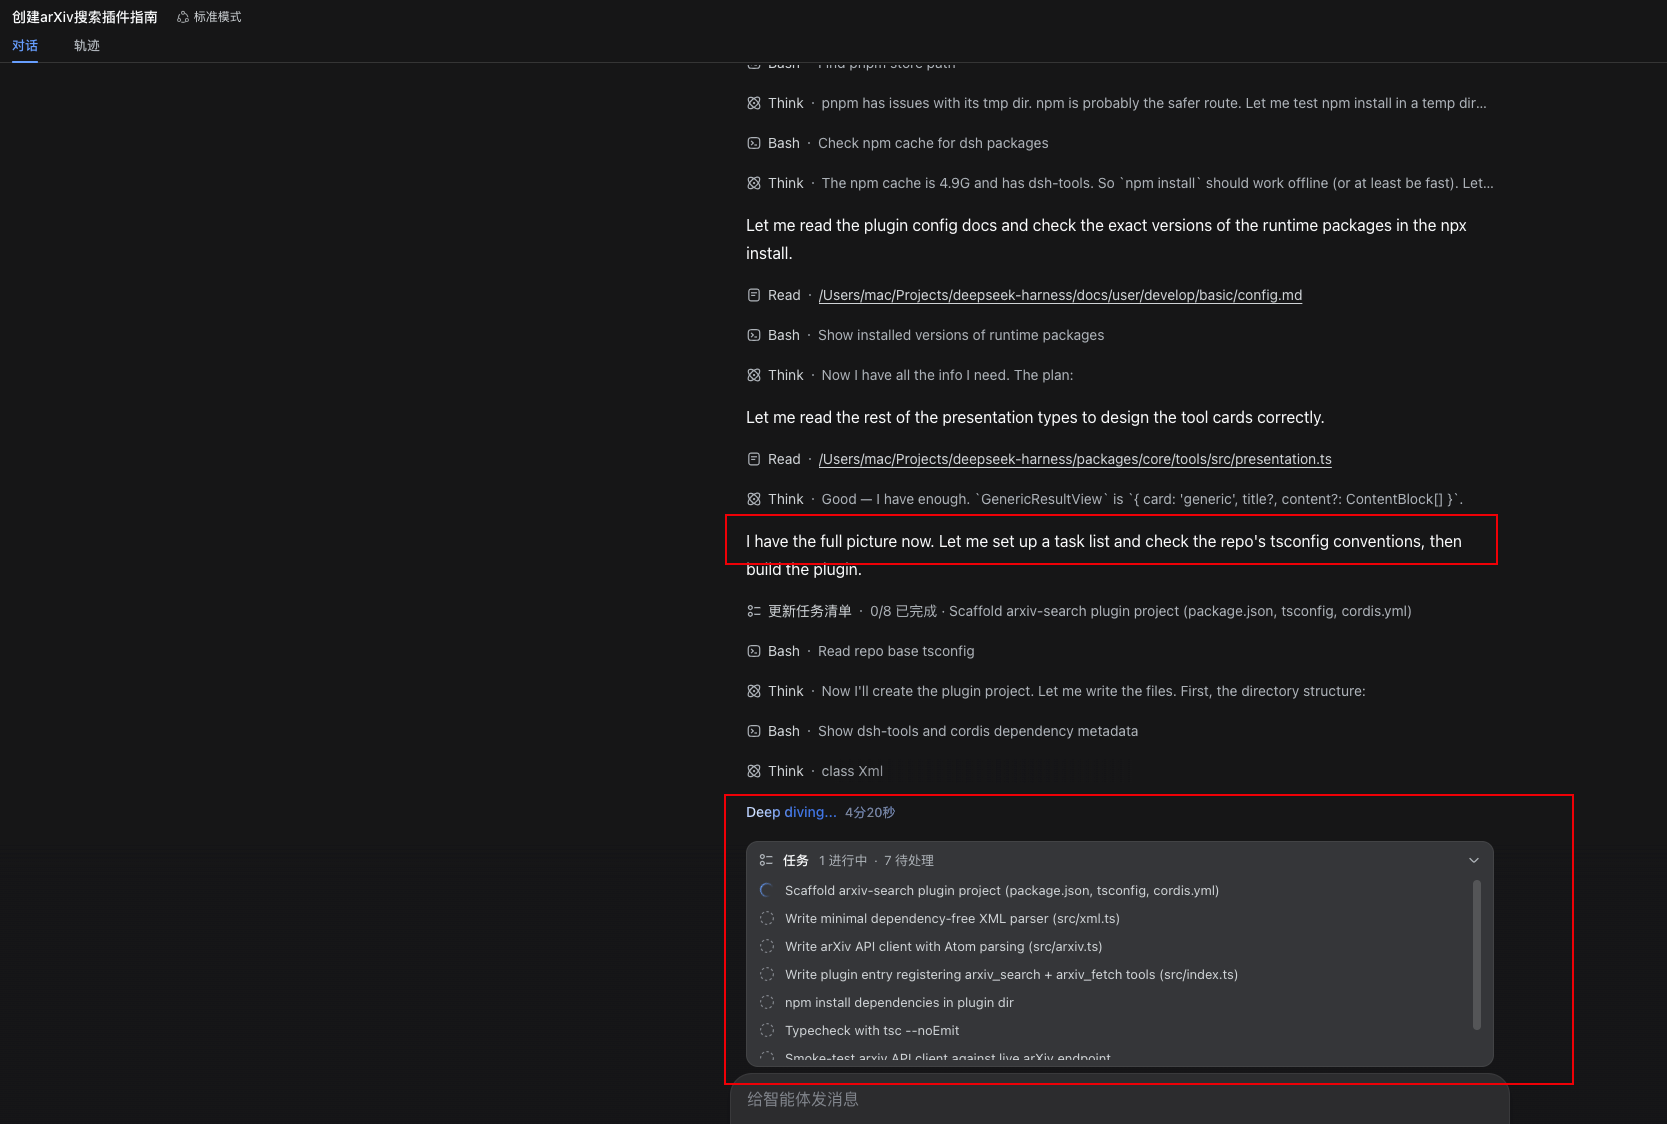Click the pending circle beside 'Typecheck with tsc --noEmit'
1667x1124 pixels.
click(767, 1030)
